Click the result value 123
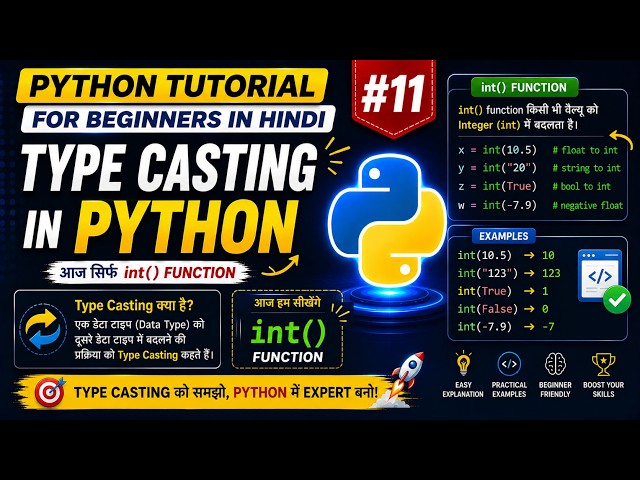 551,273
